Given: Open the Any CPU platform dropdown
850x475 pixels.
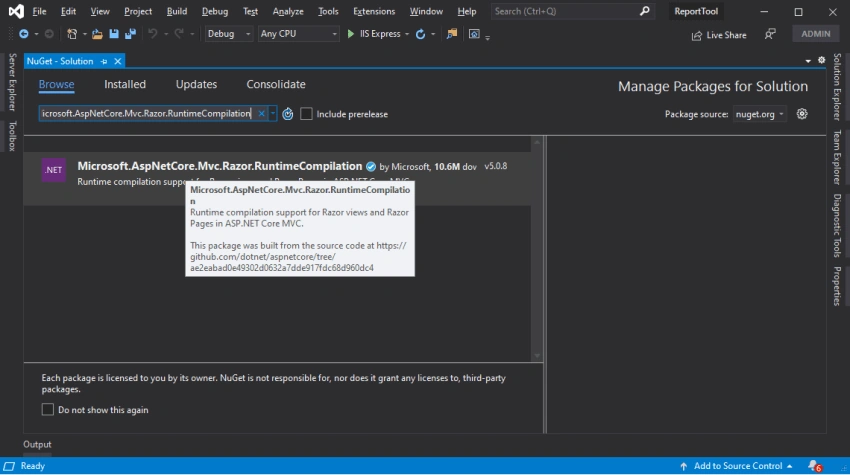Looking at the screenshot, I should [x=298, y=34].
